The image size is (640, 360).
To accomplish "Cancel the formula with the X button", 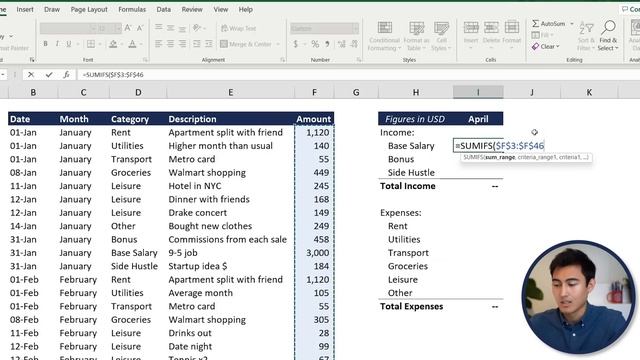I will pos(31,75).
